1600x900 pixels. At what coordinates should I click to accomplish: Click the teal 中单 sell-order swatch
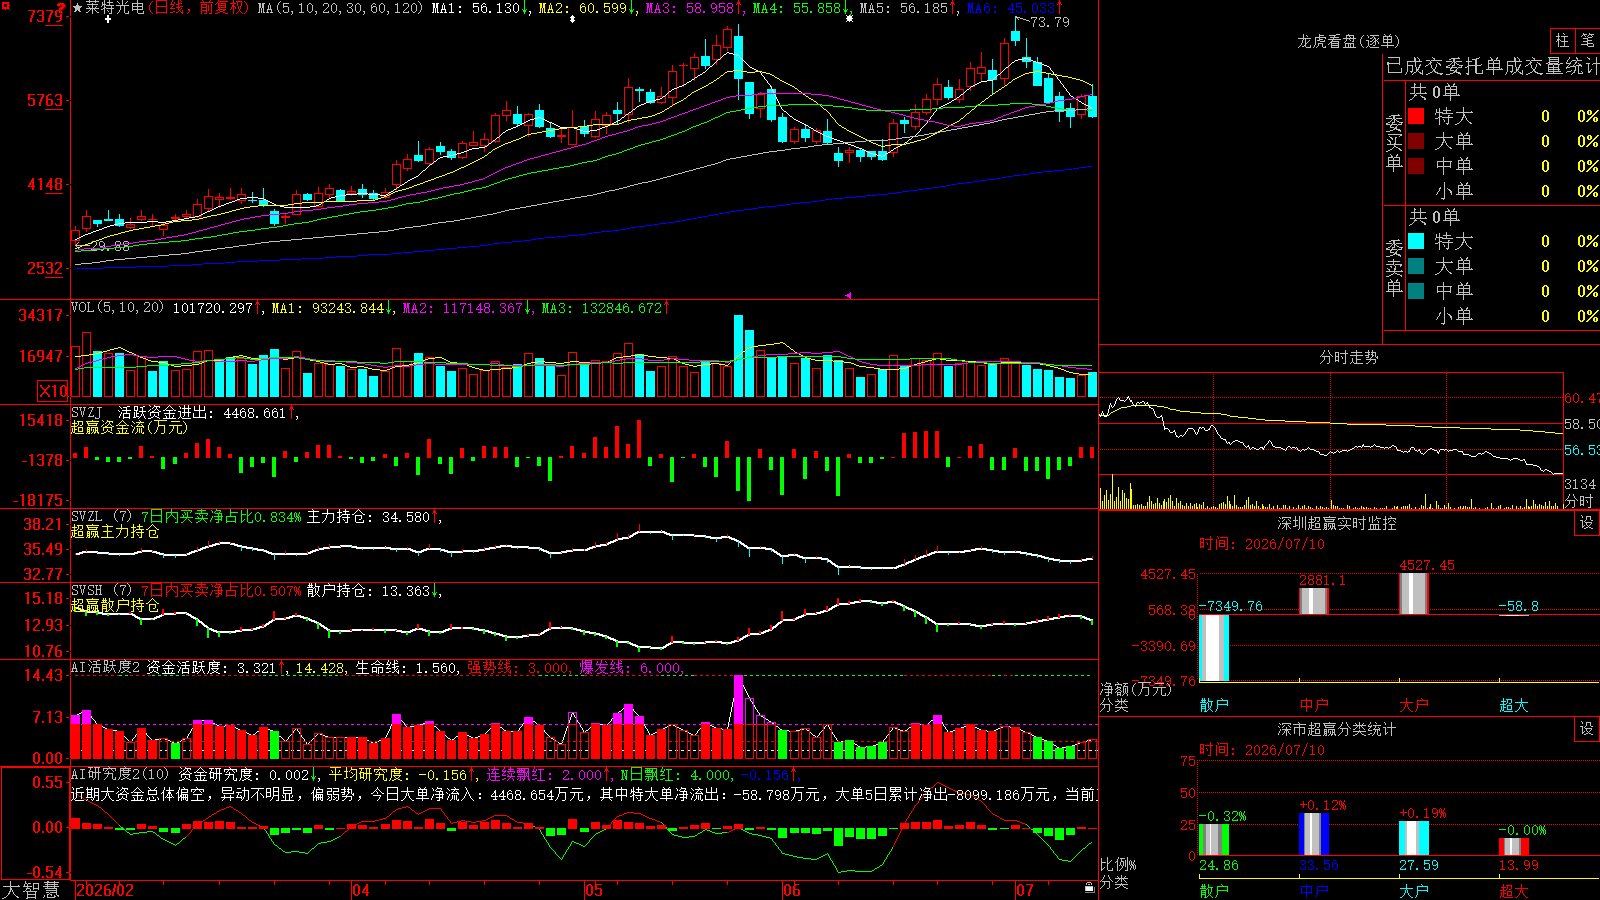point(1416,291)
